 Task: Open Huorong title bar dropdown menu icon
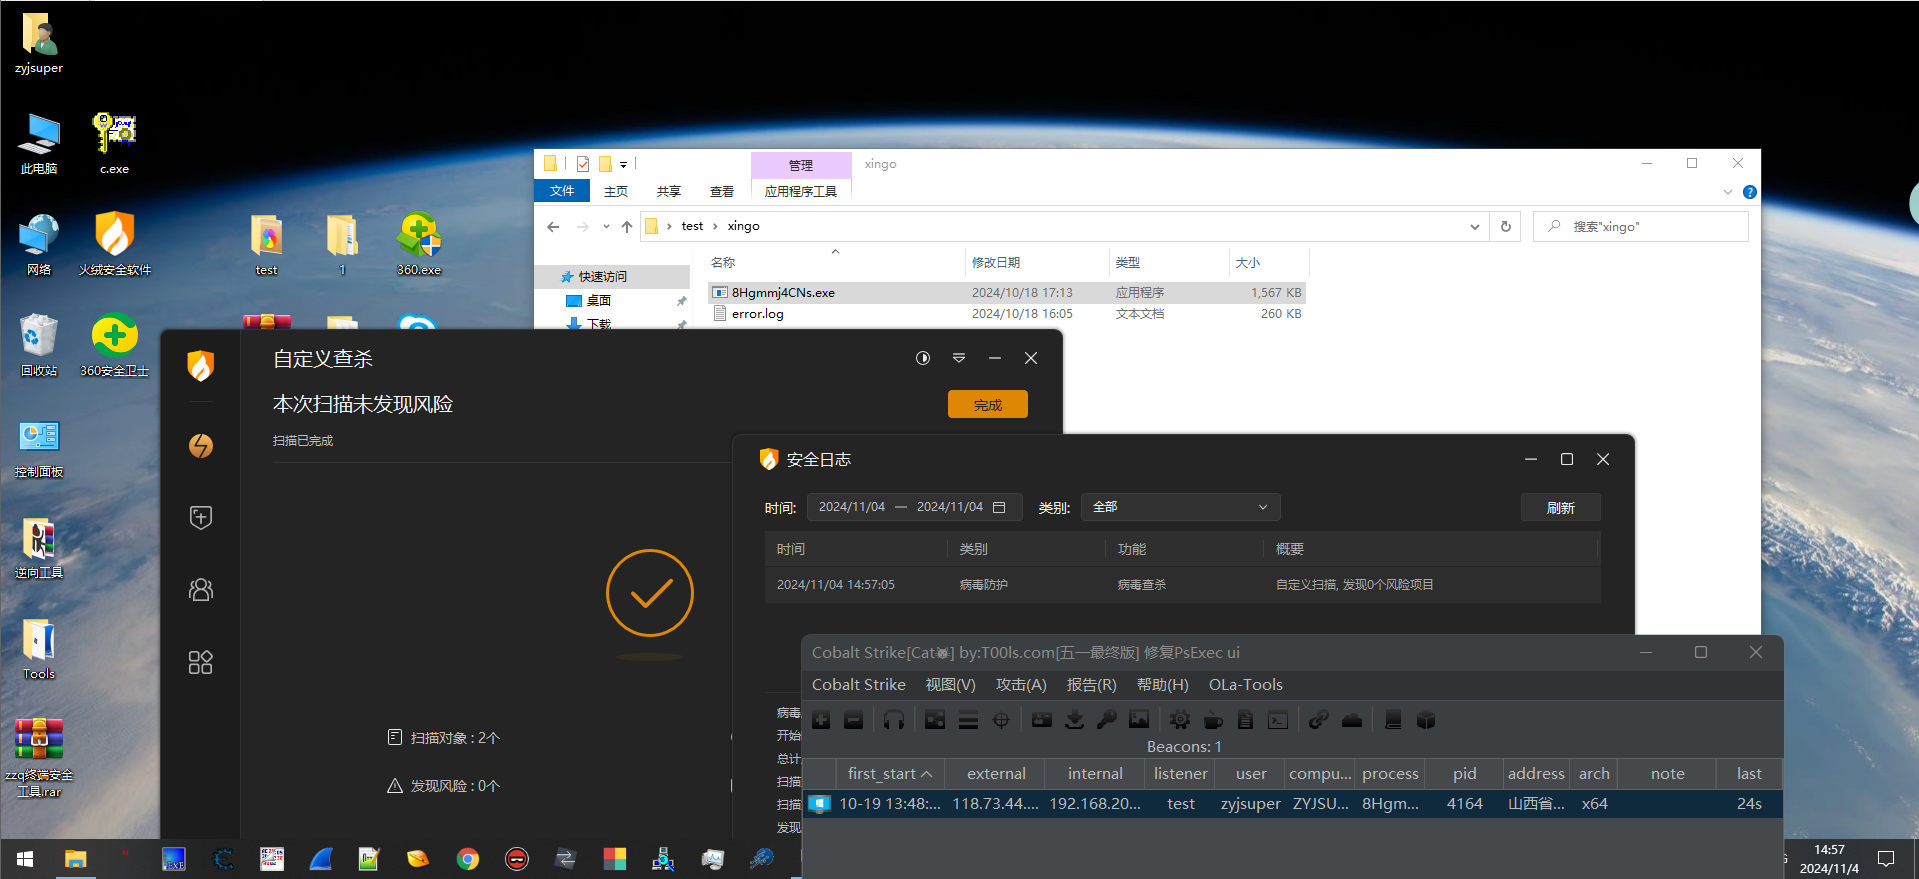tap(959, 358)
